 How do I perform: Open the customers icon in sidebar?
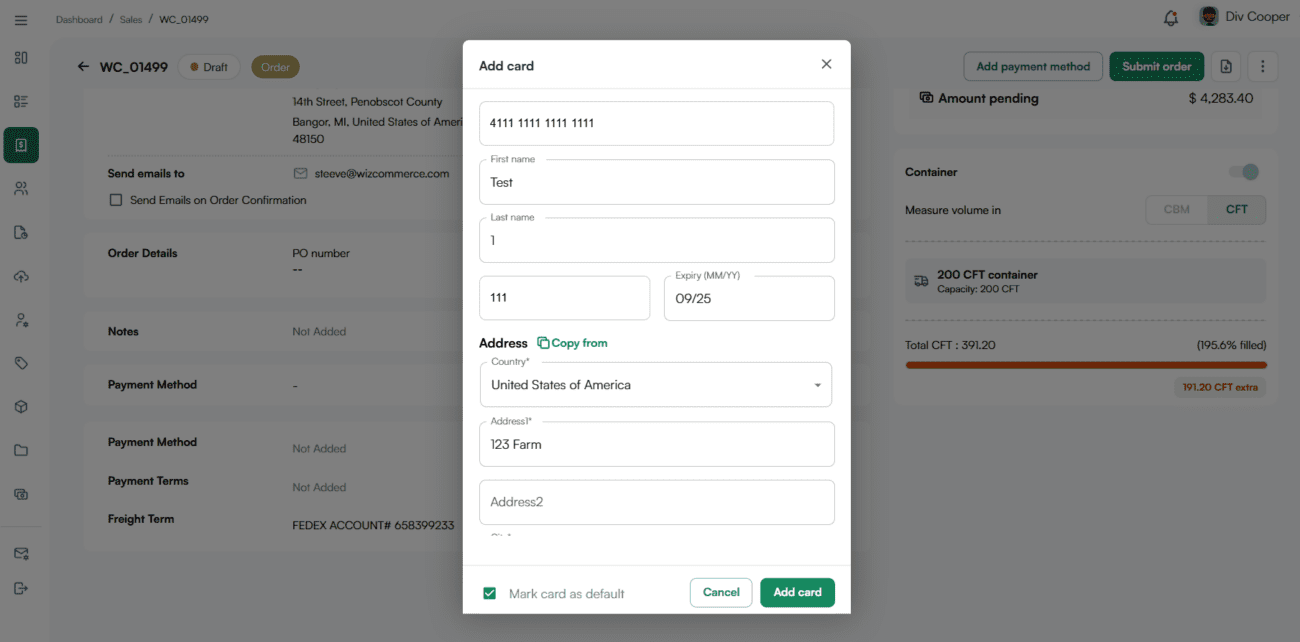pyautogui.click(x=21, y=188)
